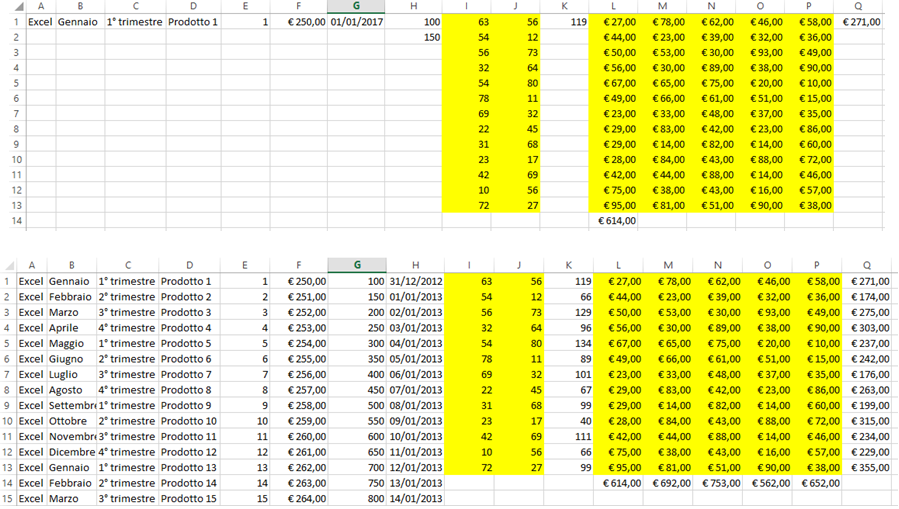Click the sum cell € 174,00
Image resolution: width=899 pixels, height=509 pixels.
point(866,297)
